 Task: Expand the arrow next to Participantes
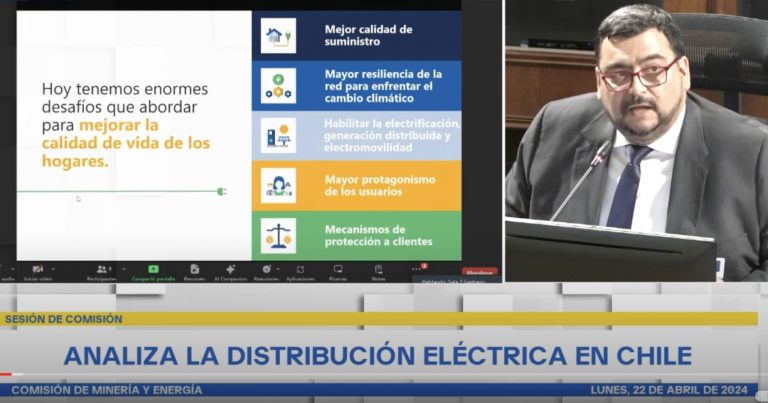pyautogui.click(x=123, y=268)
